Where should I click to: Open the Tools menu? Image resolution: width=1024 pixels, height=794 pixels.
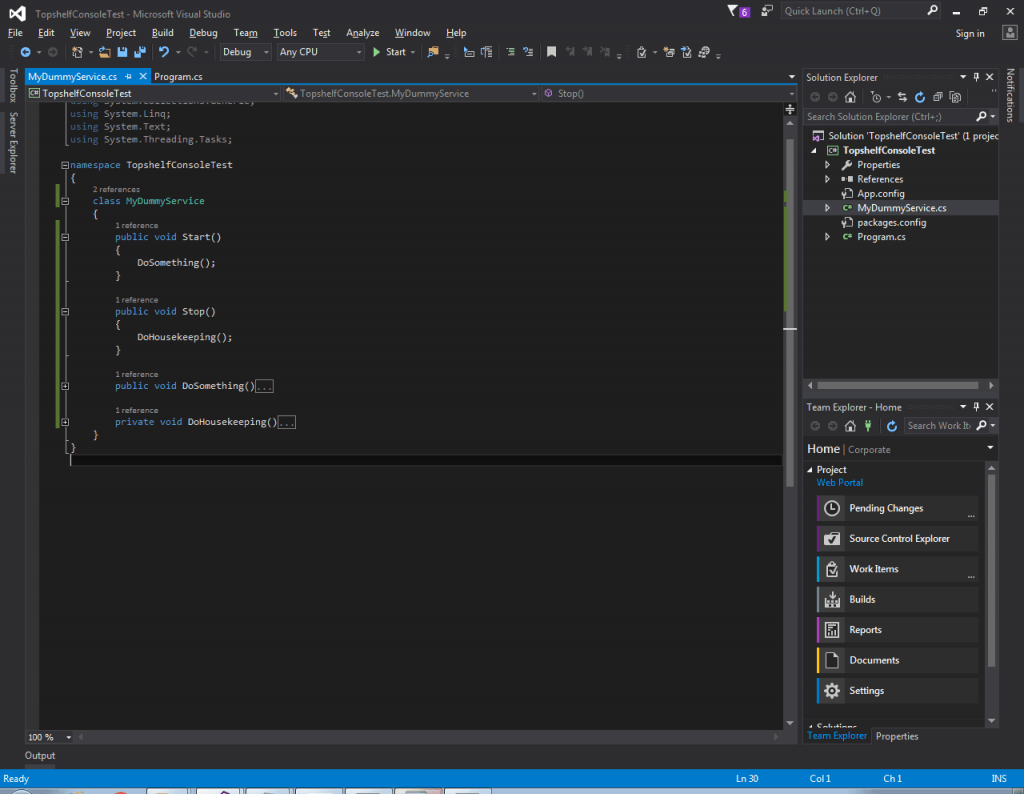[285, 33]
